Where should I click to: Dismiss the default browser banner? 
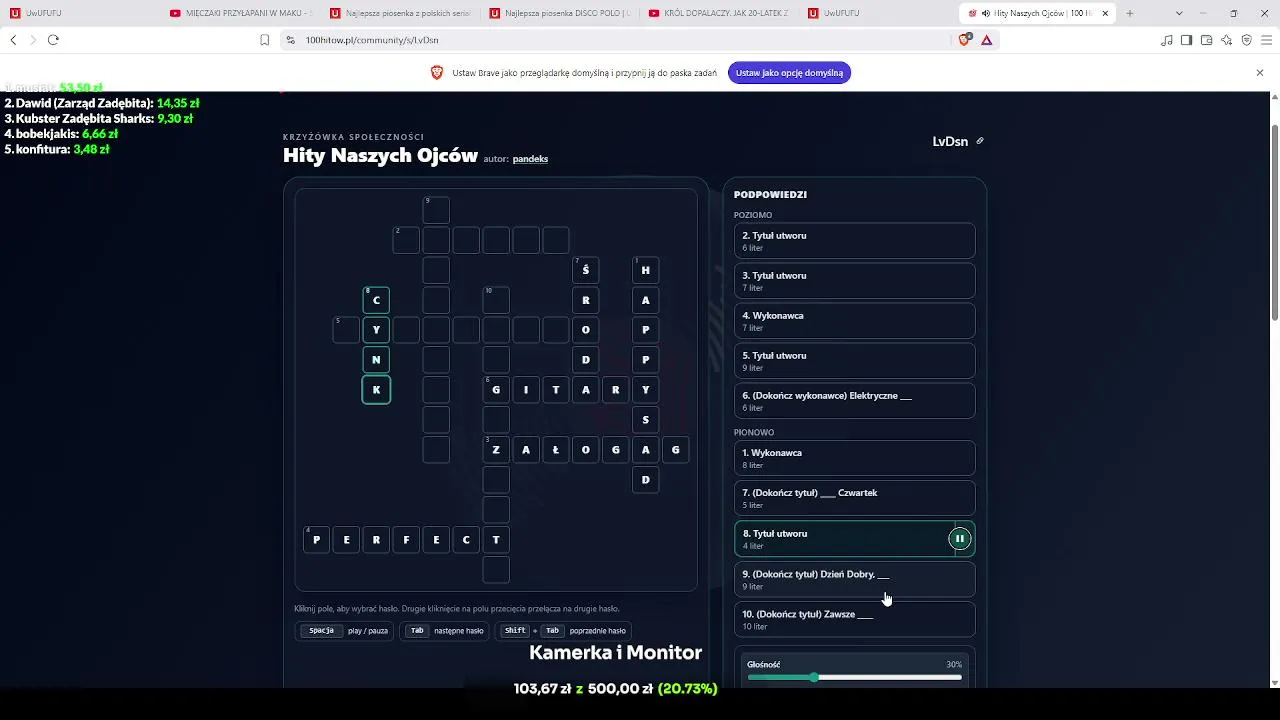(x=1260, y=73)
